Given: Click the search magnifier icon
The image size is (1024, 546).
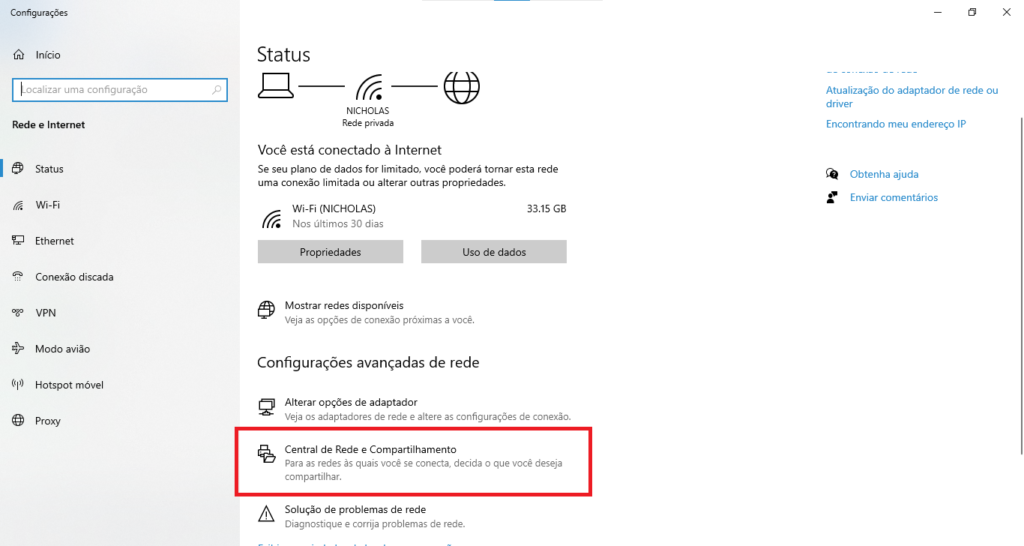Looking at the screenshot, I should point(217,89).
